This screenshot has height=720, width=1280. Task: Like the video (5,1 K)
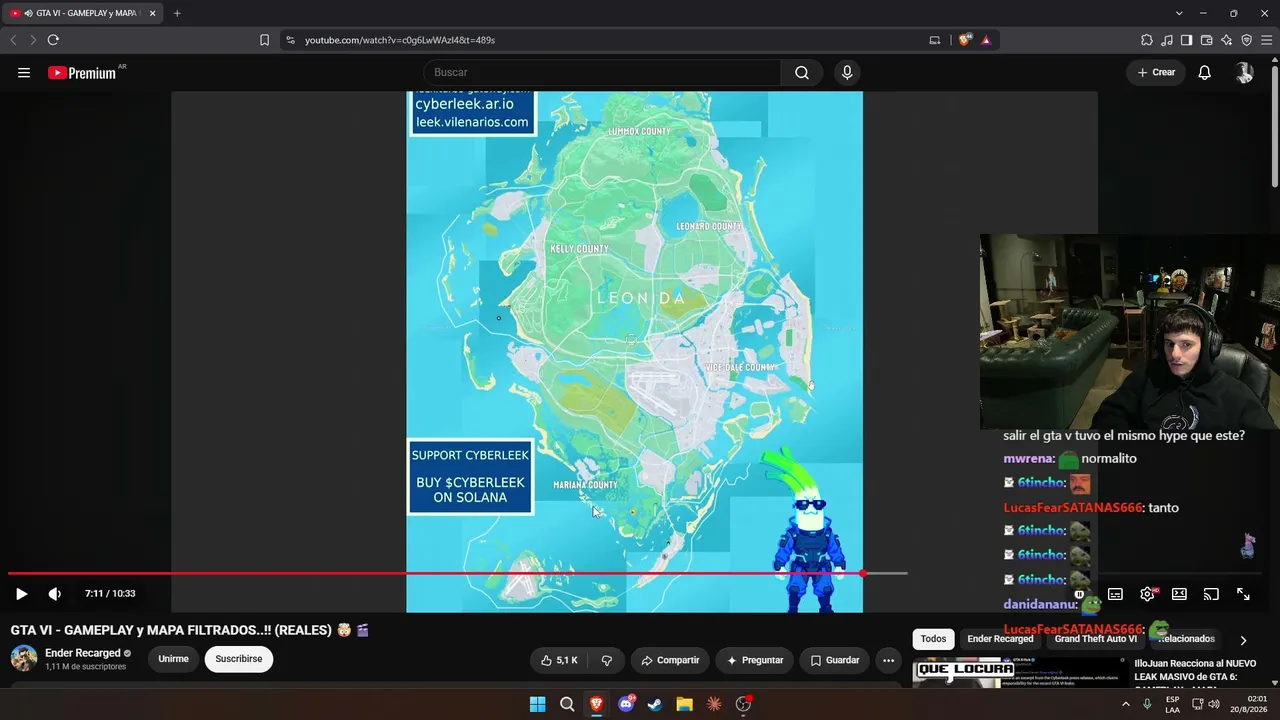click(x=560, y=660)
